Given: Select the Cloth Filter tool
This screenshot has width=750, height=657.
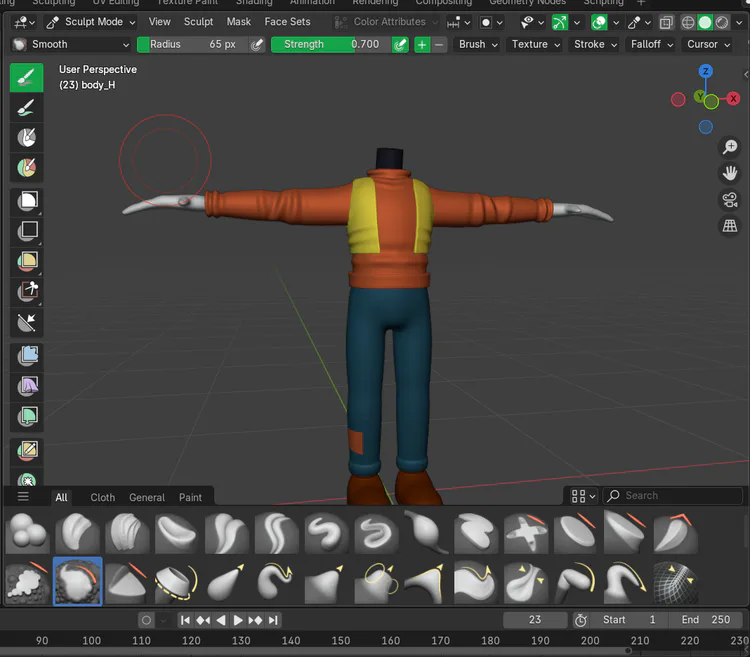Looking at the screenshot, I should click(27, 385).
